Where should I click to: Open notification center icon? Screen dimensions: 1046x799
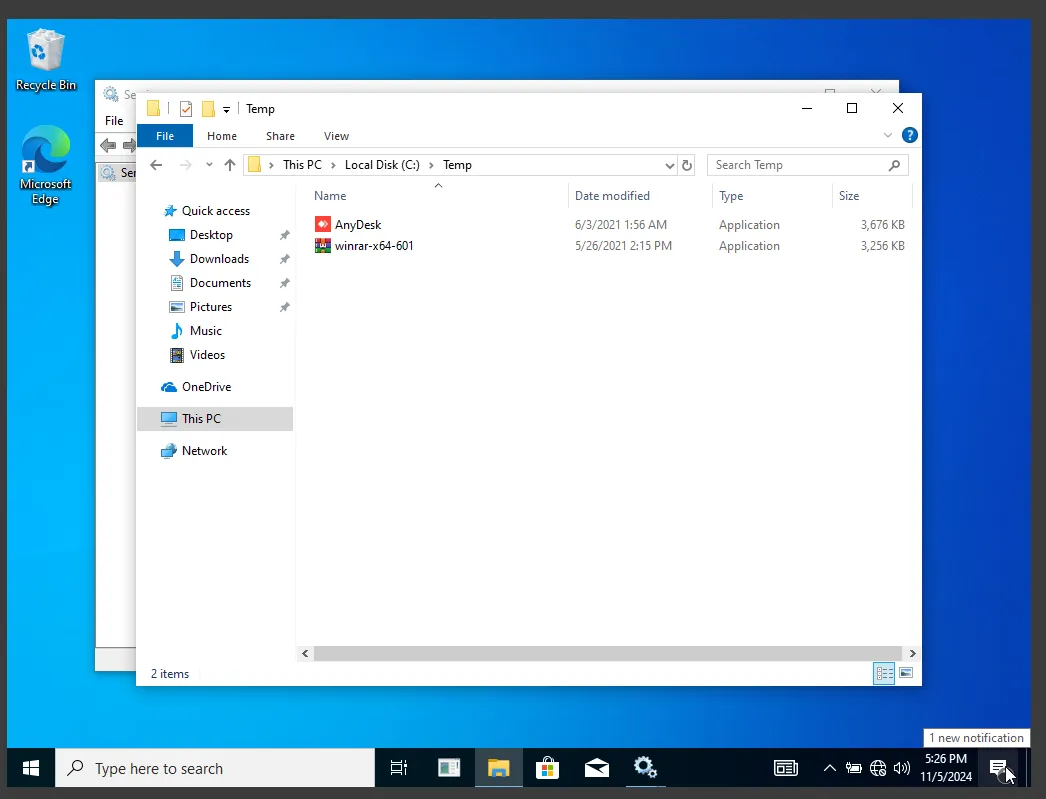(999, 768)
